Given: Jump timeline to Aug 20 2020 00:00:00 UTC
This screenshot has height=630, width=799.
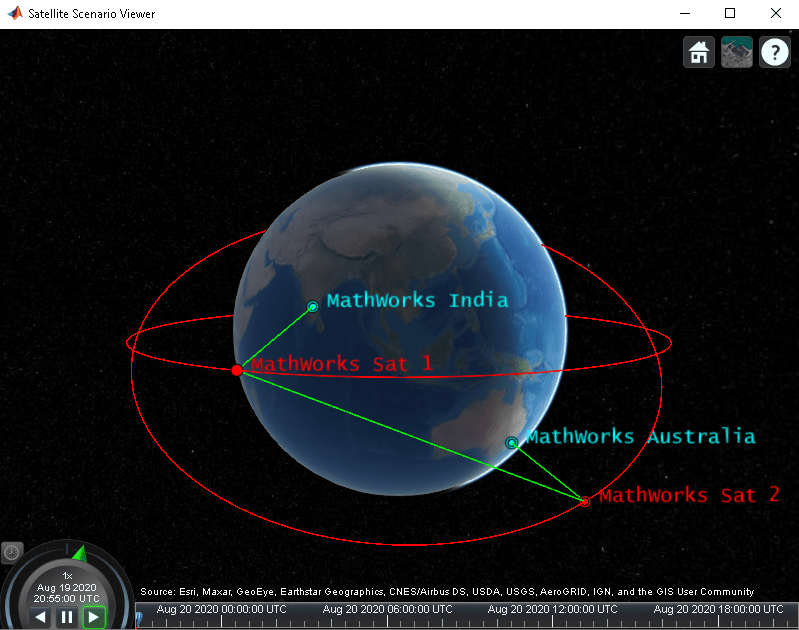Looking at the screenshot, I should 222,609.
